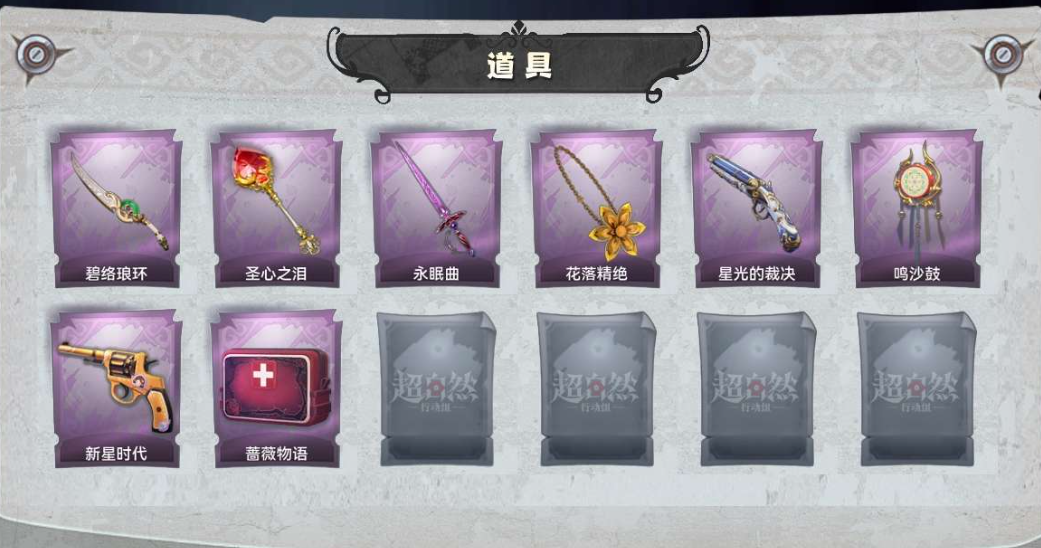The image size is (1041, 548).
Task: Click the 鸣沙鼓 drum item
Action: (917, 209)
